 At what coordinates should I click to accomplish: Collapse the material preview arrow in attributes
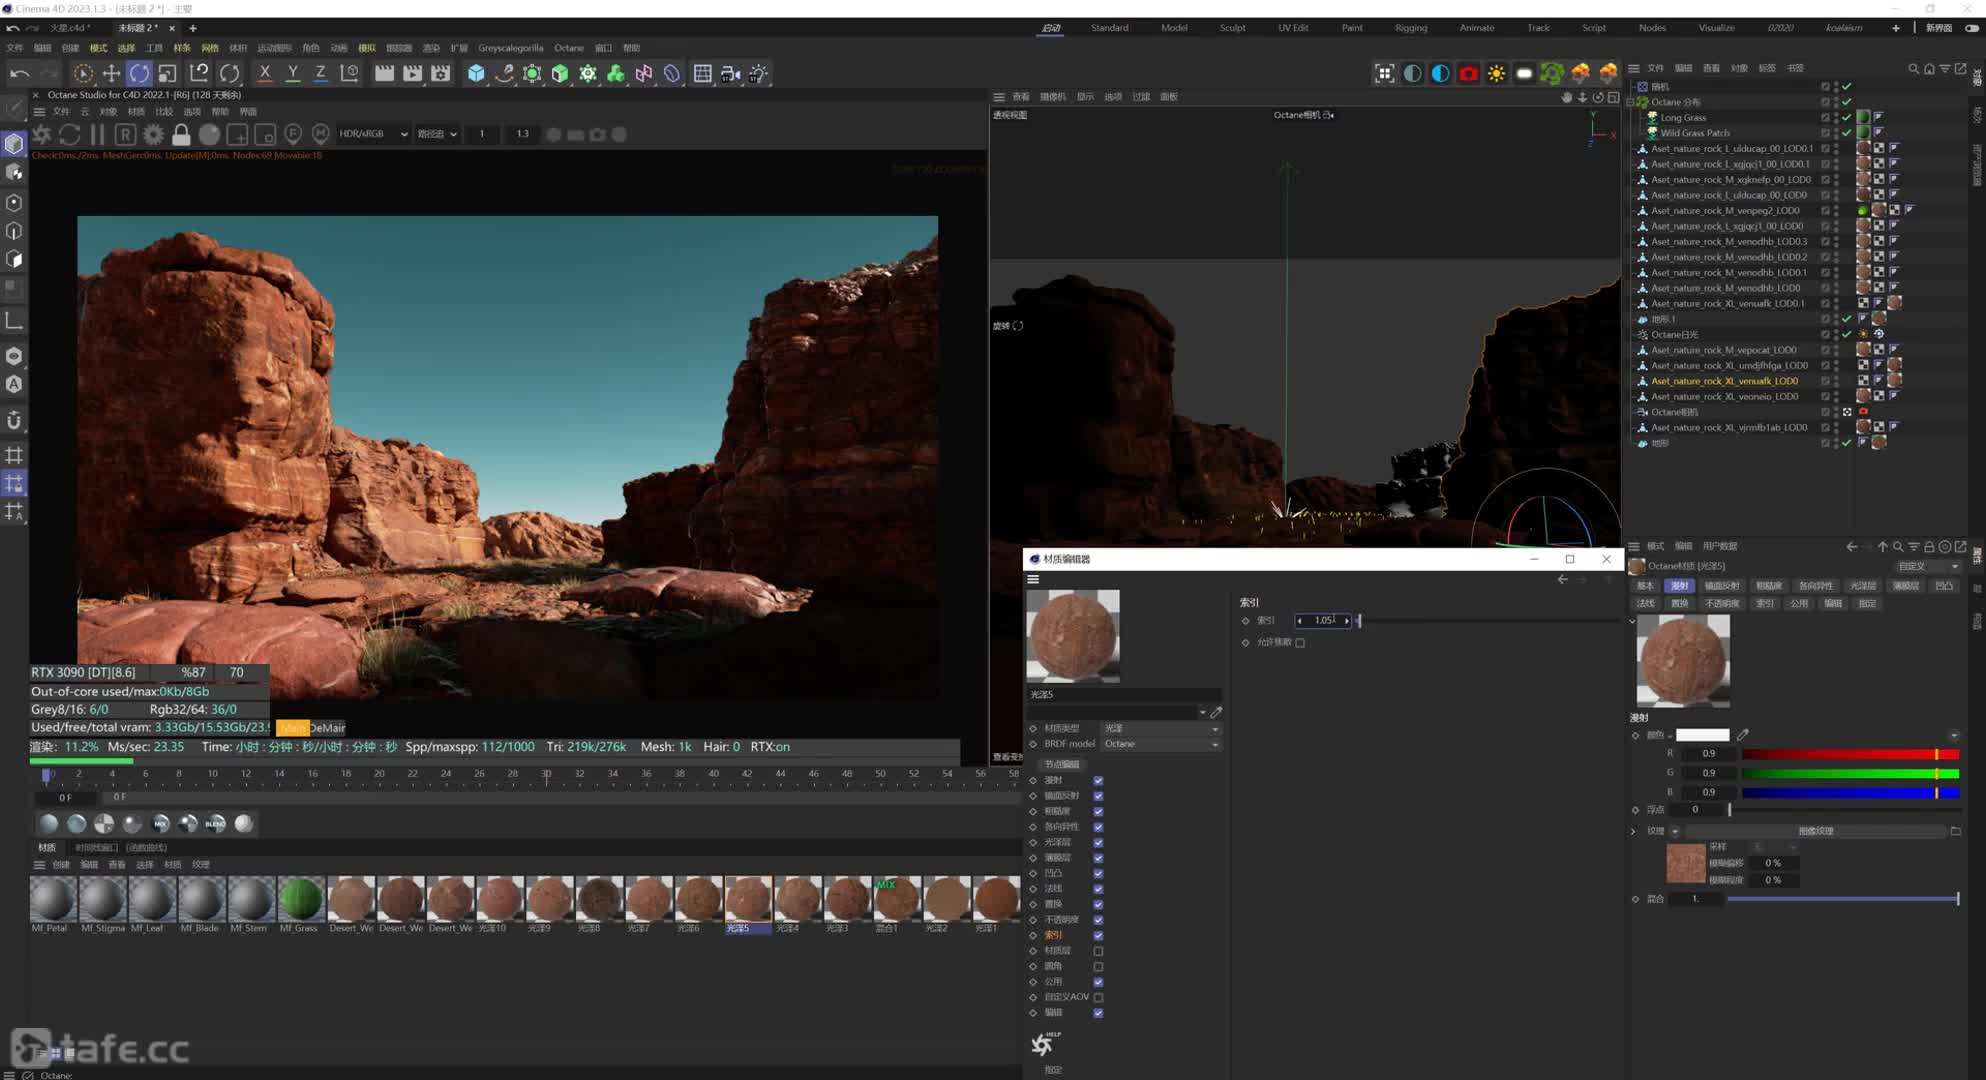pyautogui.click(x=1633, y=621)
